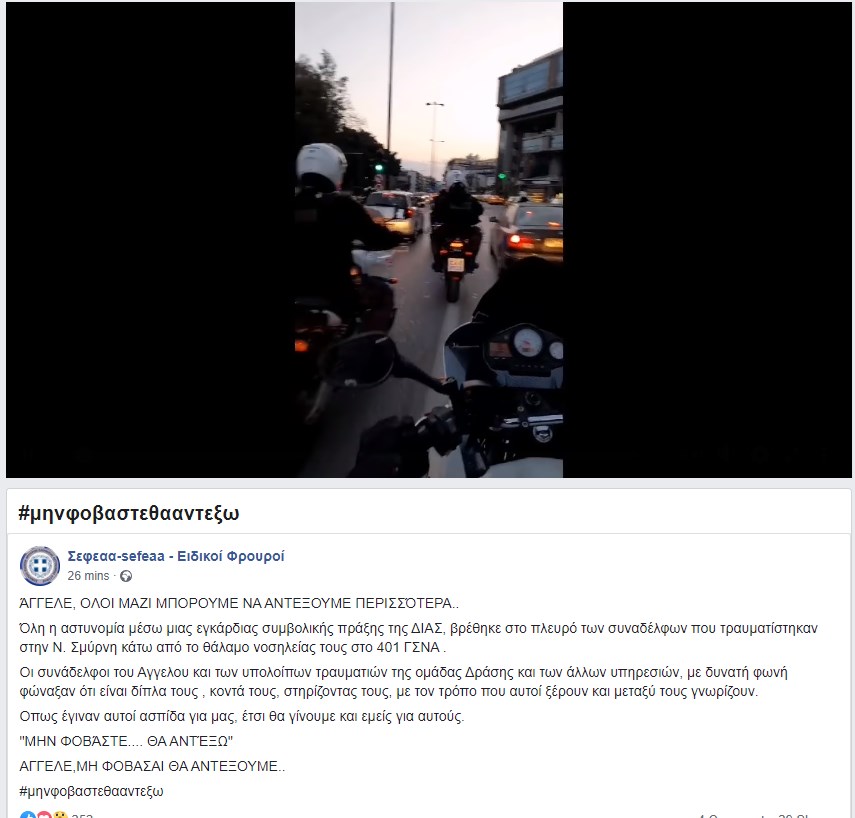Click the blue Like reaction icon
Screen dimensions: 855x818
pyautogui.click(x=28, y=815)
